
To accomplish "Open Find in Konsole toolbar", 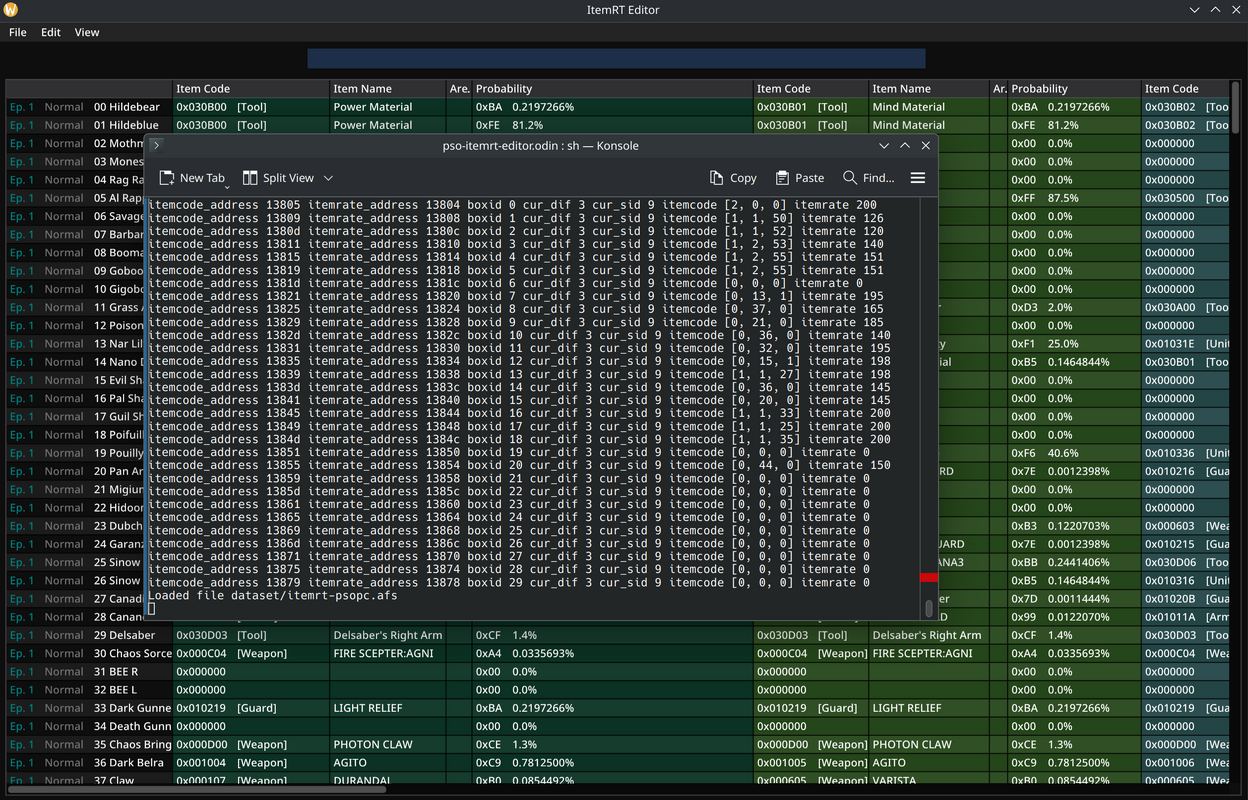I will 868,178.
